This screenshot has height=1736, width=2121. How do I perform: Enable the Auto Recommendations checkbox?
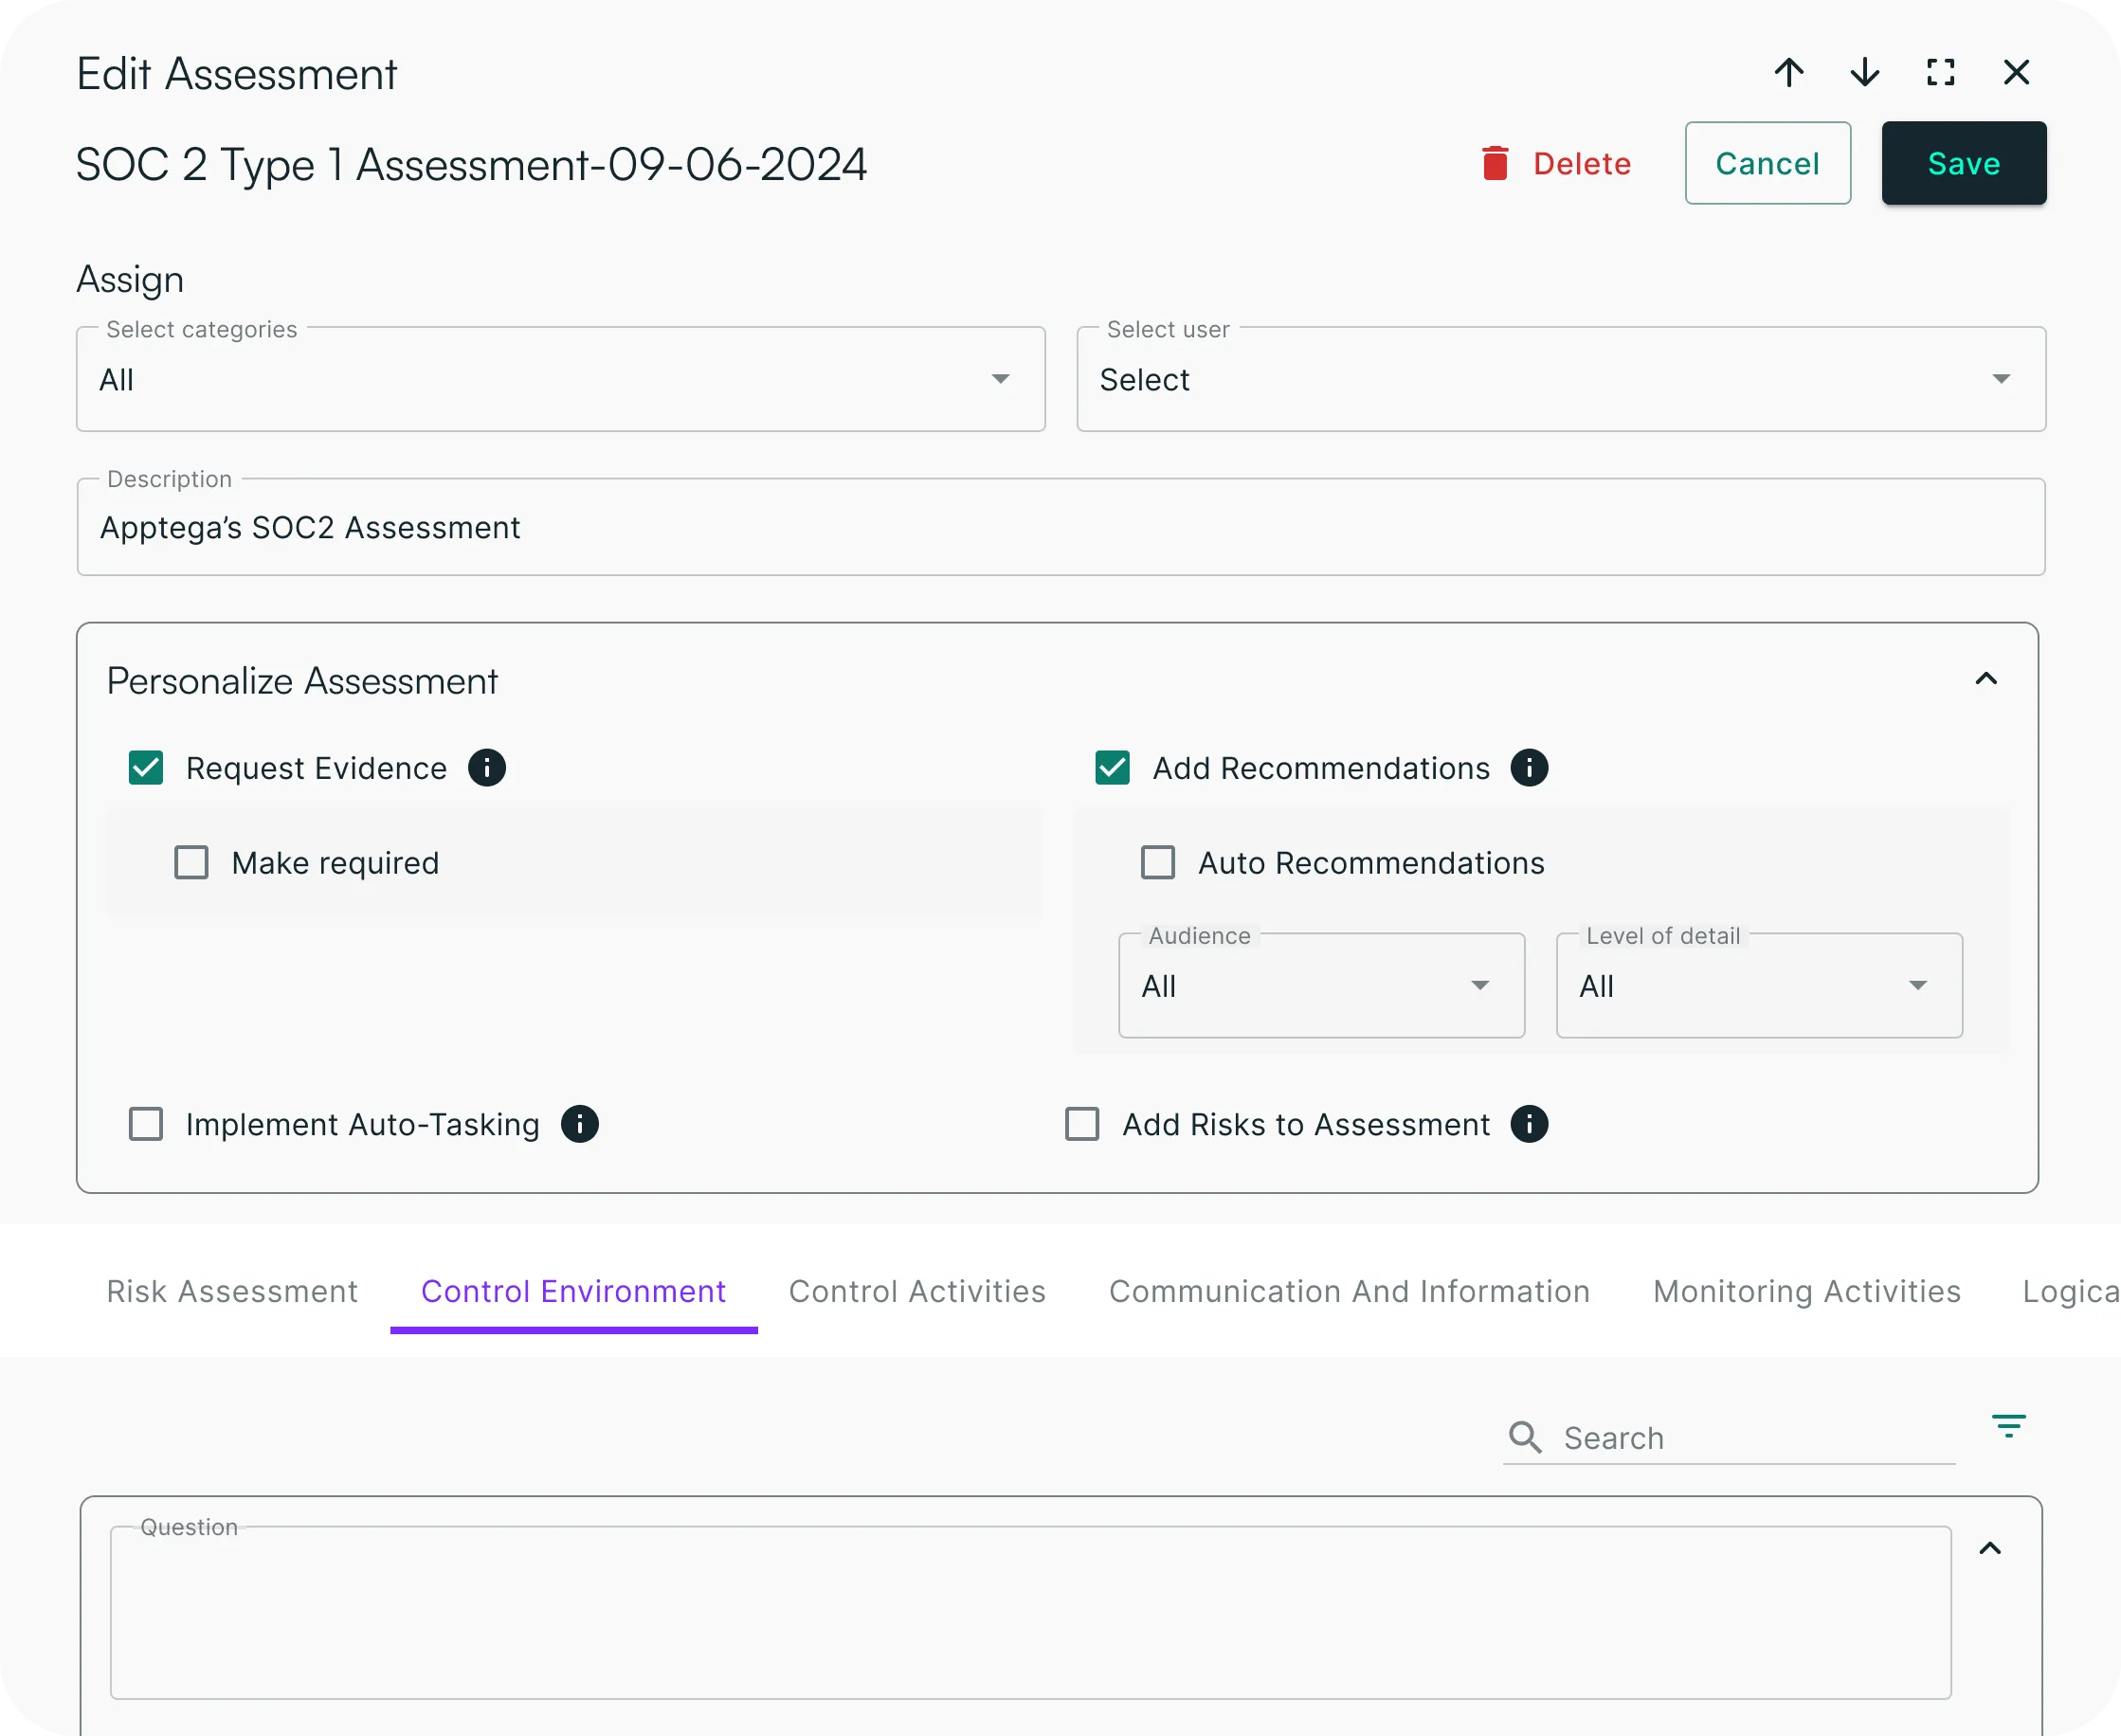pyautogui.click(x=1158, y=862)
